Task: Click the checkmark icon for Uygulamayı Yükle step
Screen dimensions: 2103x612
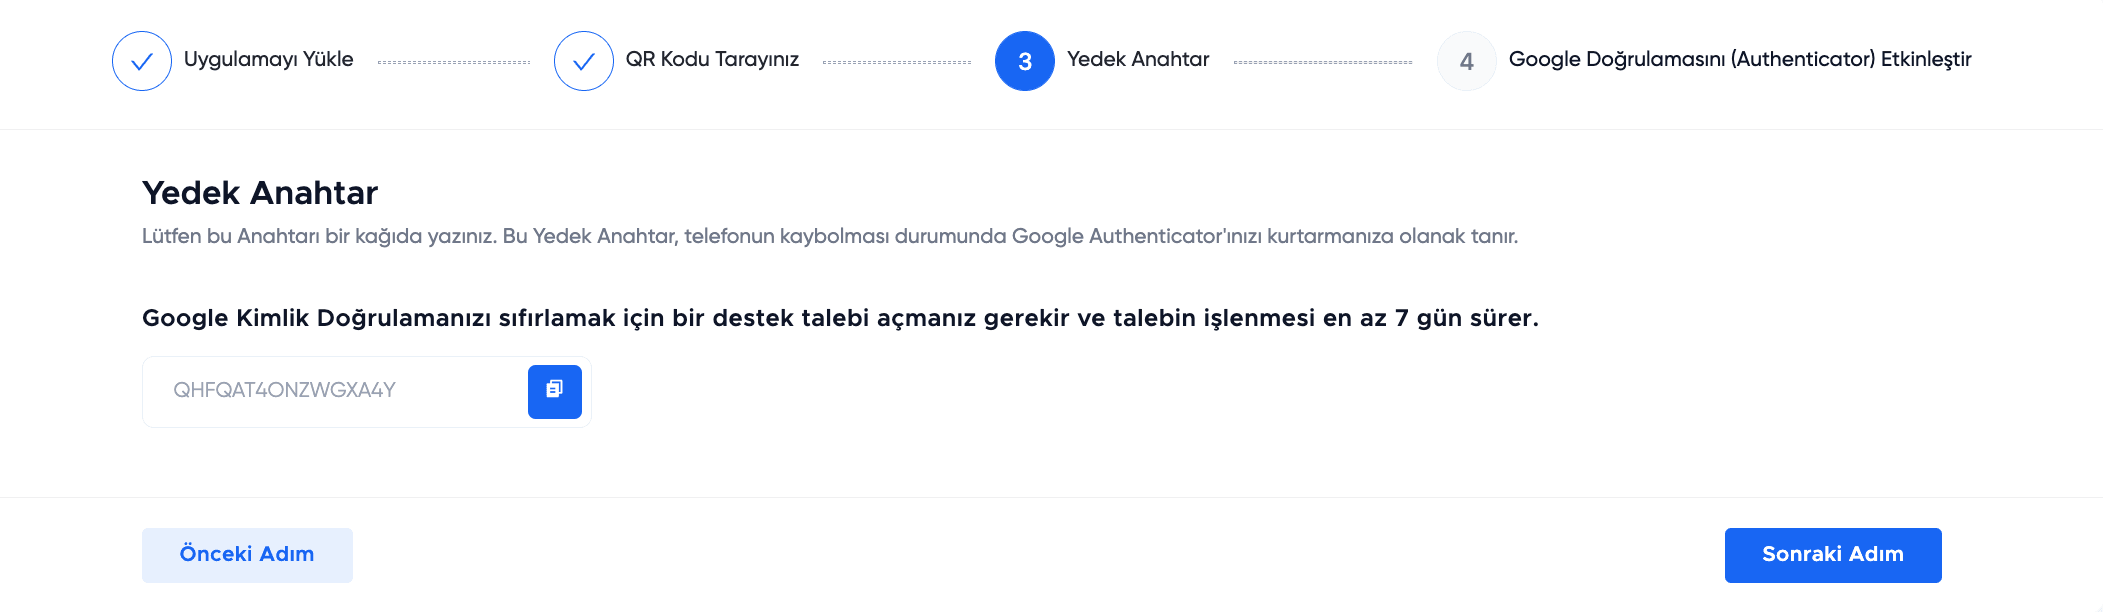Action: coord(143,60)
